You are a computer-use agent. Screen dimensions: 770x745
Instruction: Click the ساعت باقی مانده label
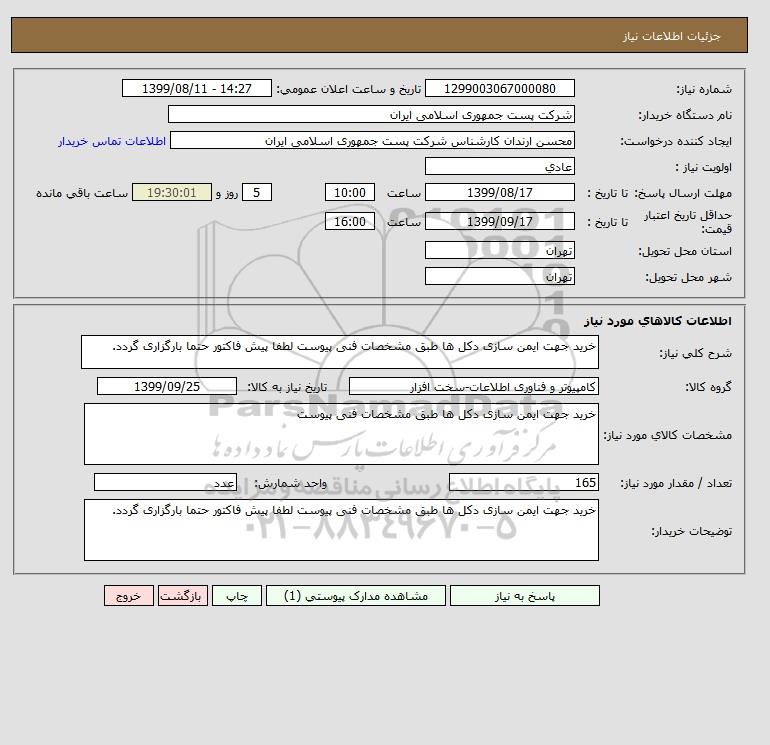click(x=82, y=193)
